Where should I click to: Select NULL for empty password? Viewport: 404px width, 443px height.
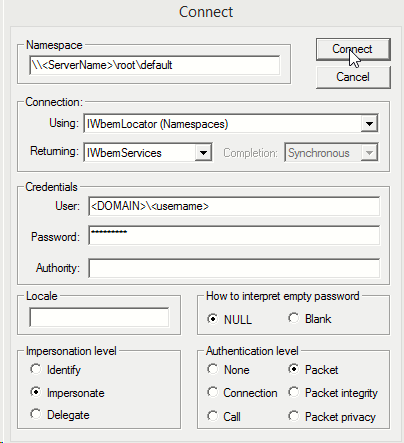pos(229,319)
